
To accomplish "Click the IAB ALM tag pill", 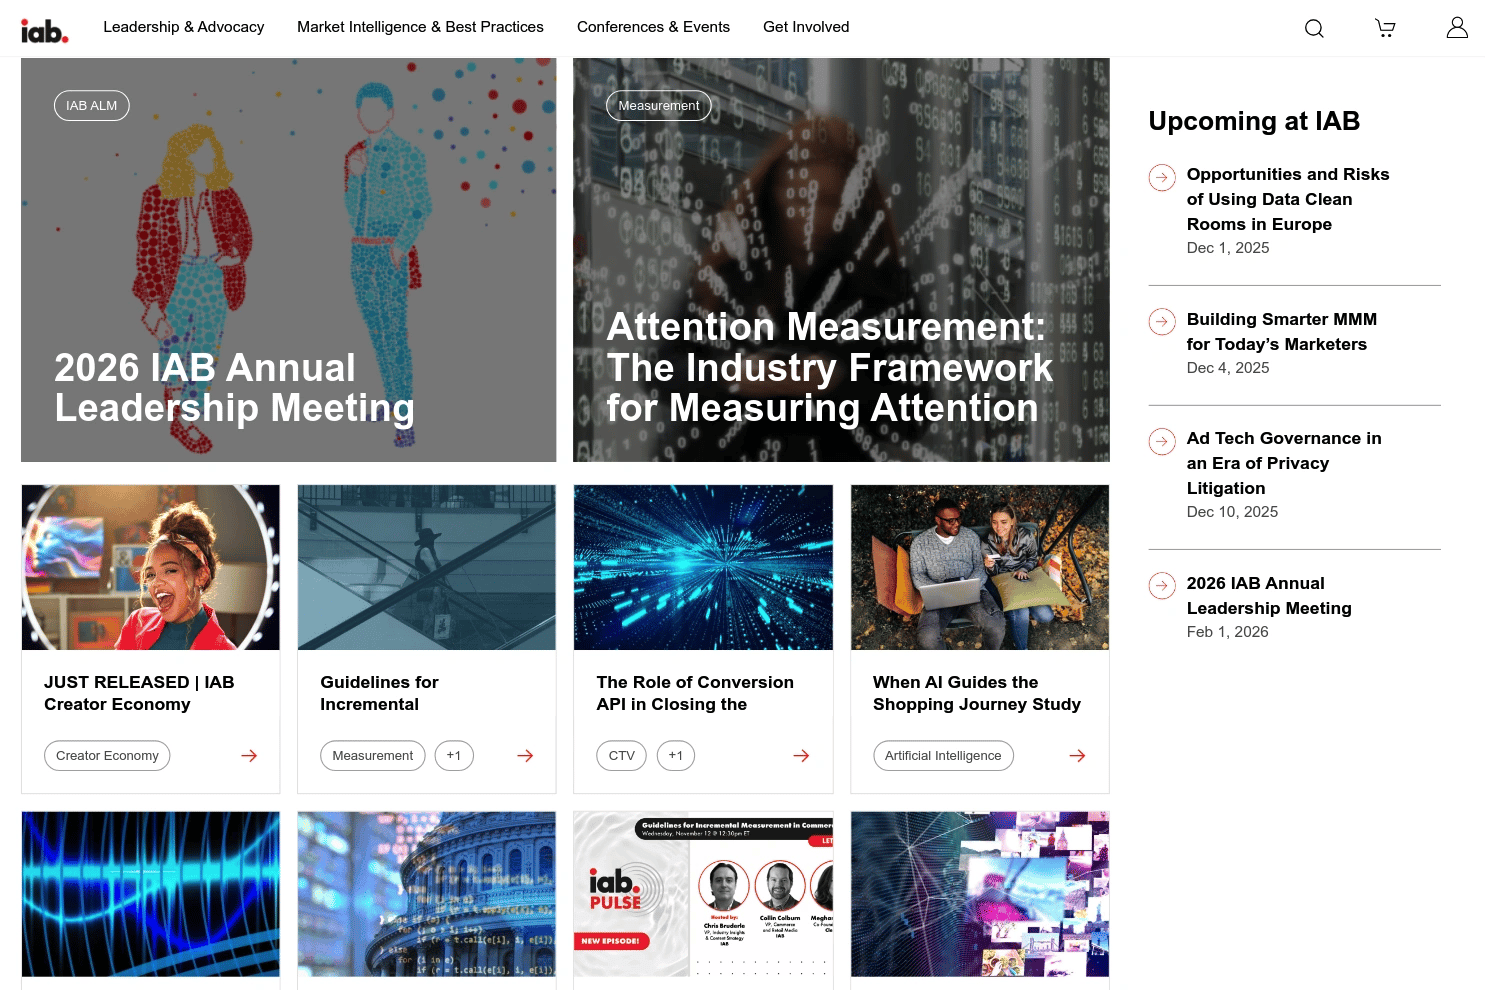I will [x=92, y=106].
